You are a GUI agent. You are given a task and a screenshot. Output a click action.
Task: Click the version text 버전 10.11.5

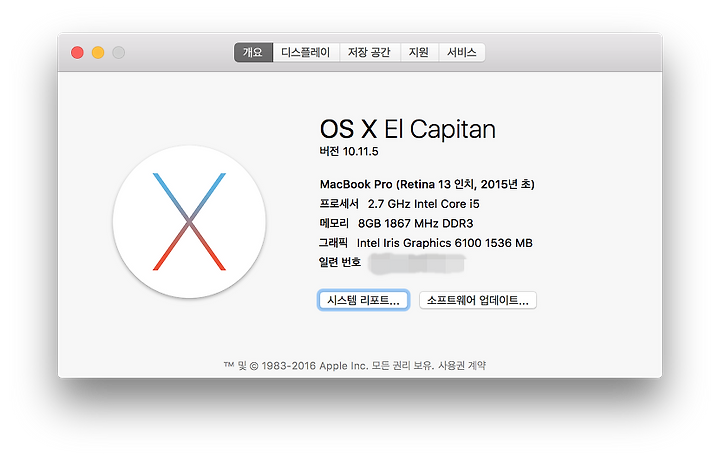[349, 151]
